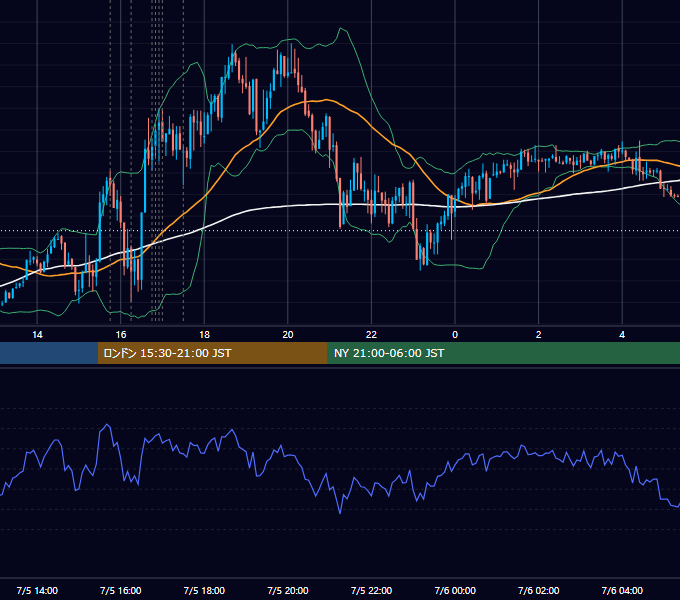Click the 7/5 20:00 time label
Screen dimensions: 680x600
coord(288,590)
